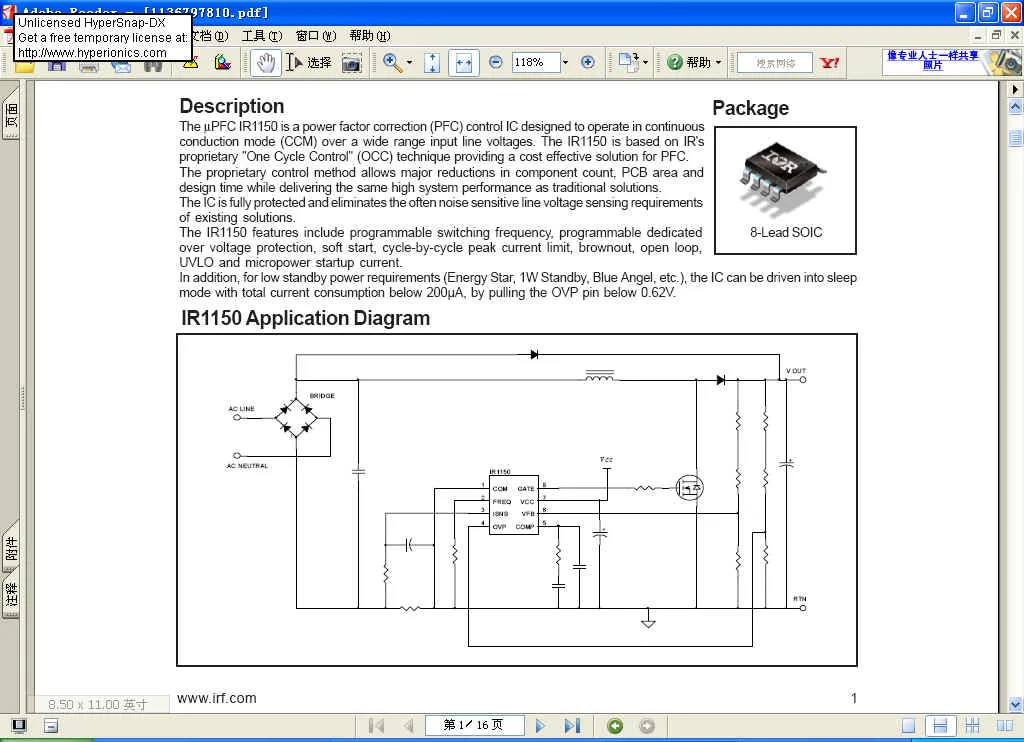
Task: Switch to the 页面 Pages side tab
Action: 12,115
